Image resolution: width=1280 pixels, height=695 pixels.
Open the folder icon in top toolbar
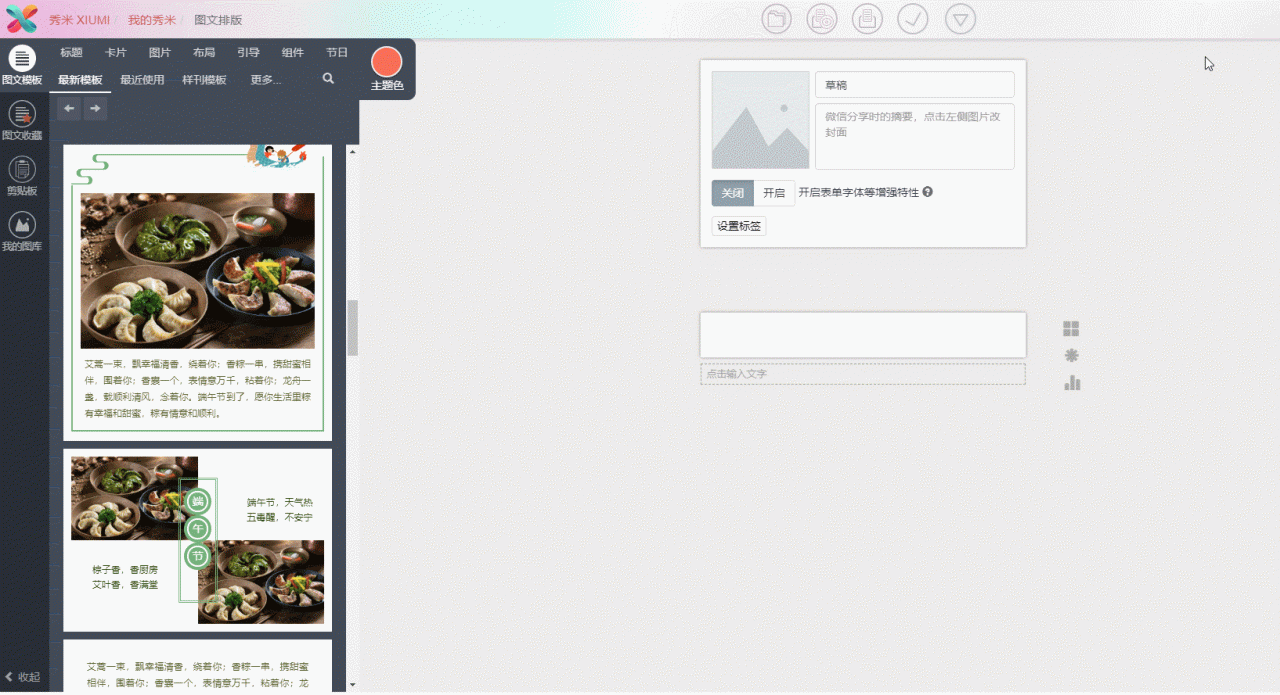pos(776,19)
